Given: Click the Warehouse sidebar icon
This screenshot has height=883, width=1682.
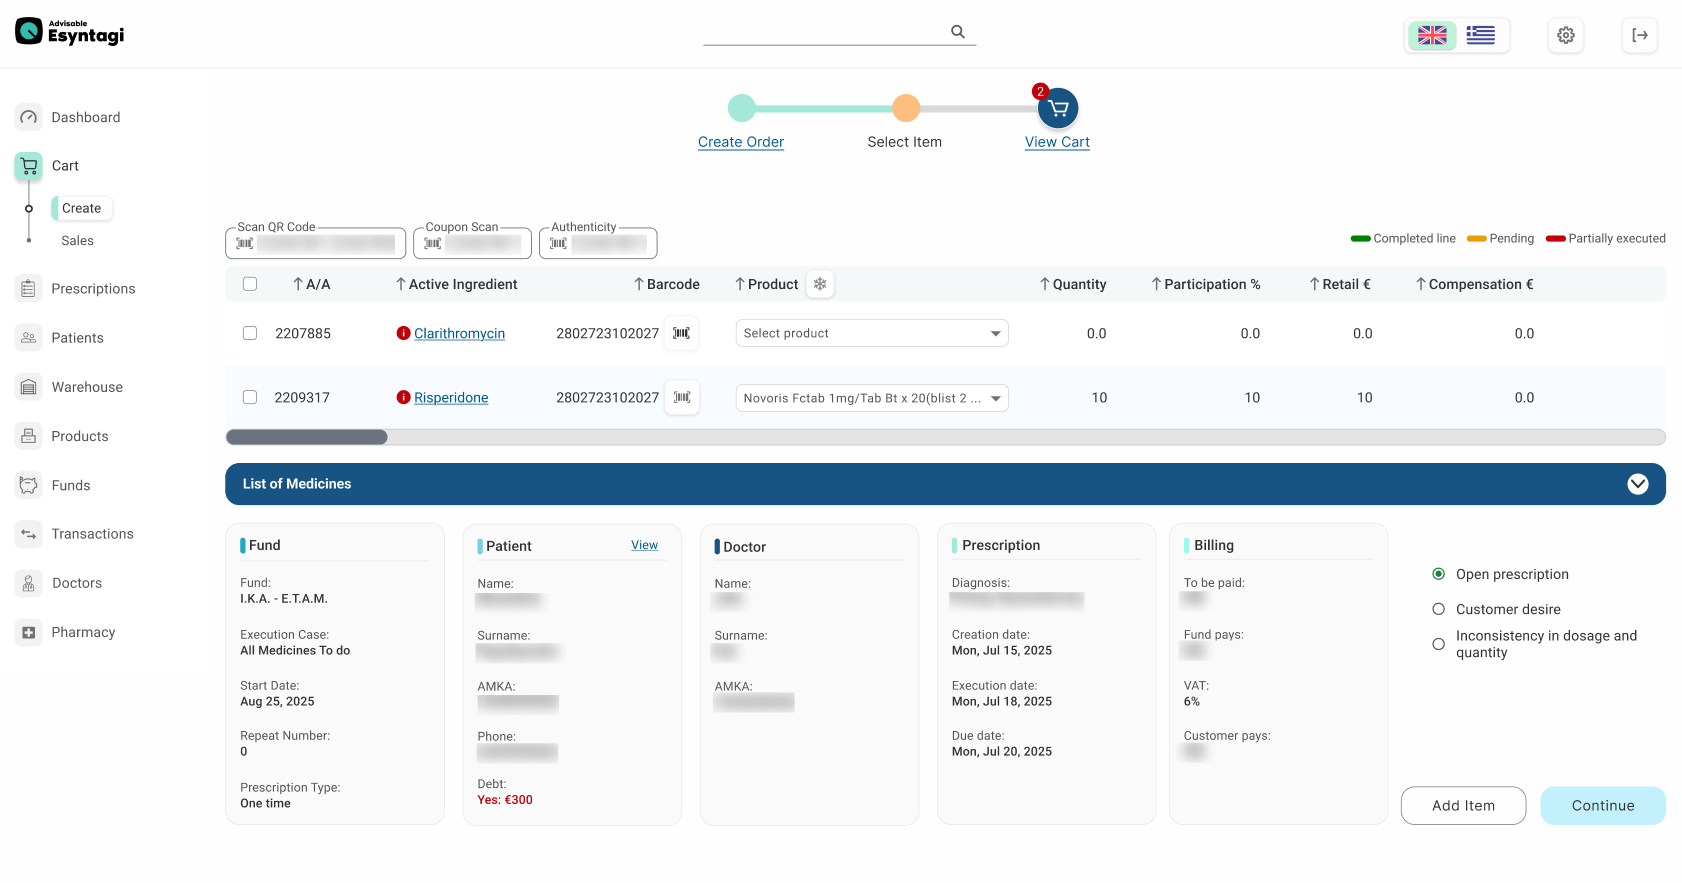Looking at the screenshot, I should [29, 387].
